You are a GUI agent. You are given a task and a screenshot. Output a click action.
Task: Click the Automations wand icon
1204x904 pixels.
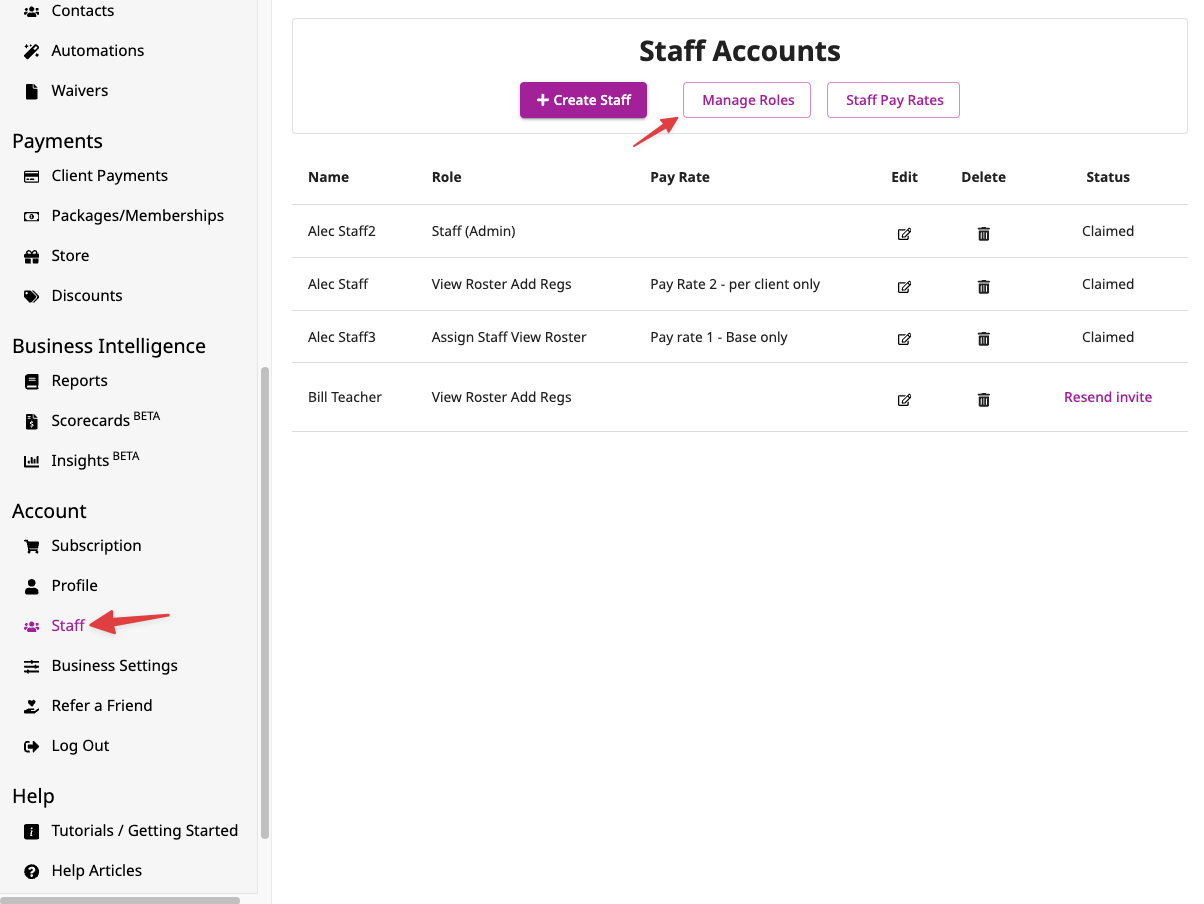pos(32,51)
